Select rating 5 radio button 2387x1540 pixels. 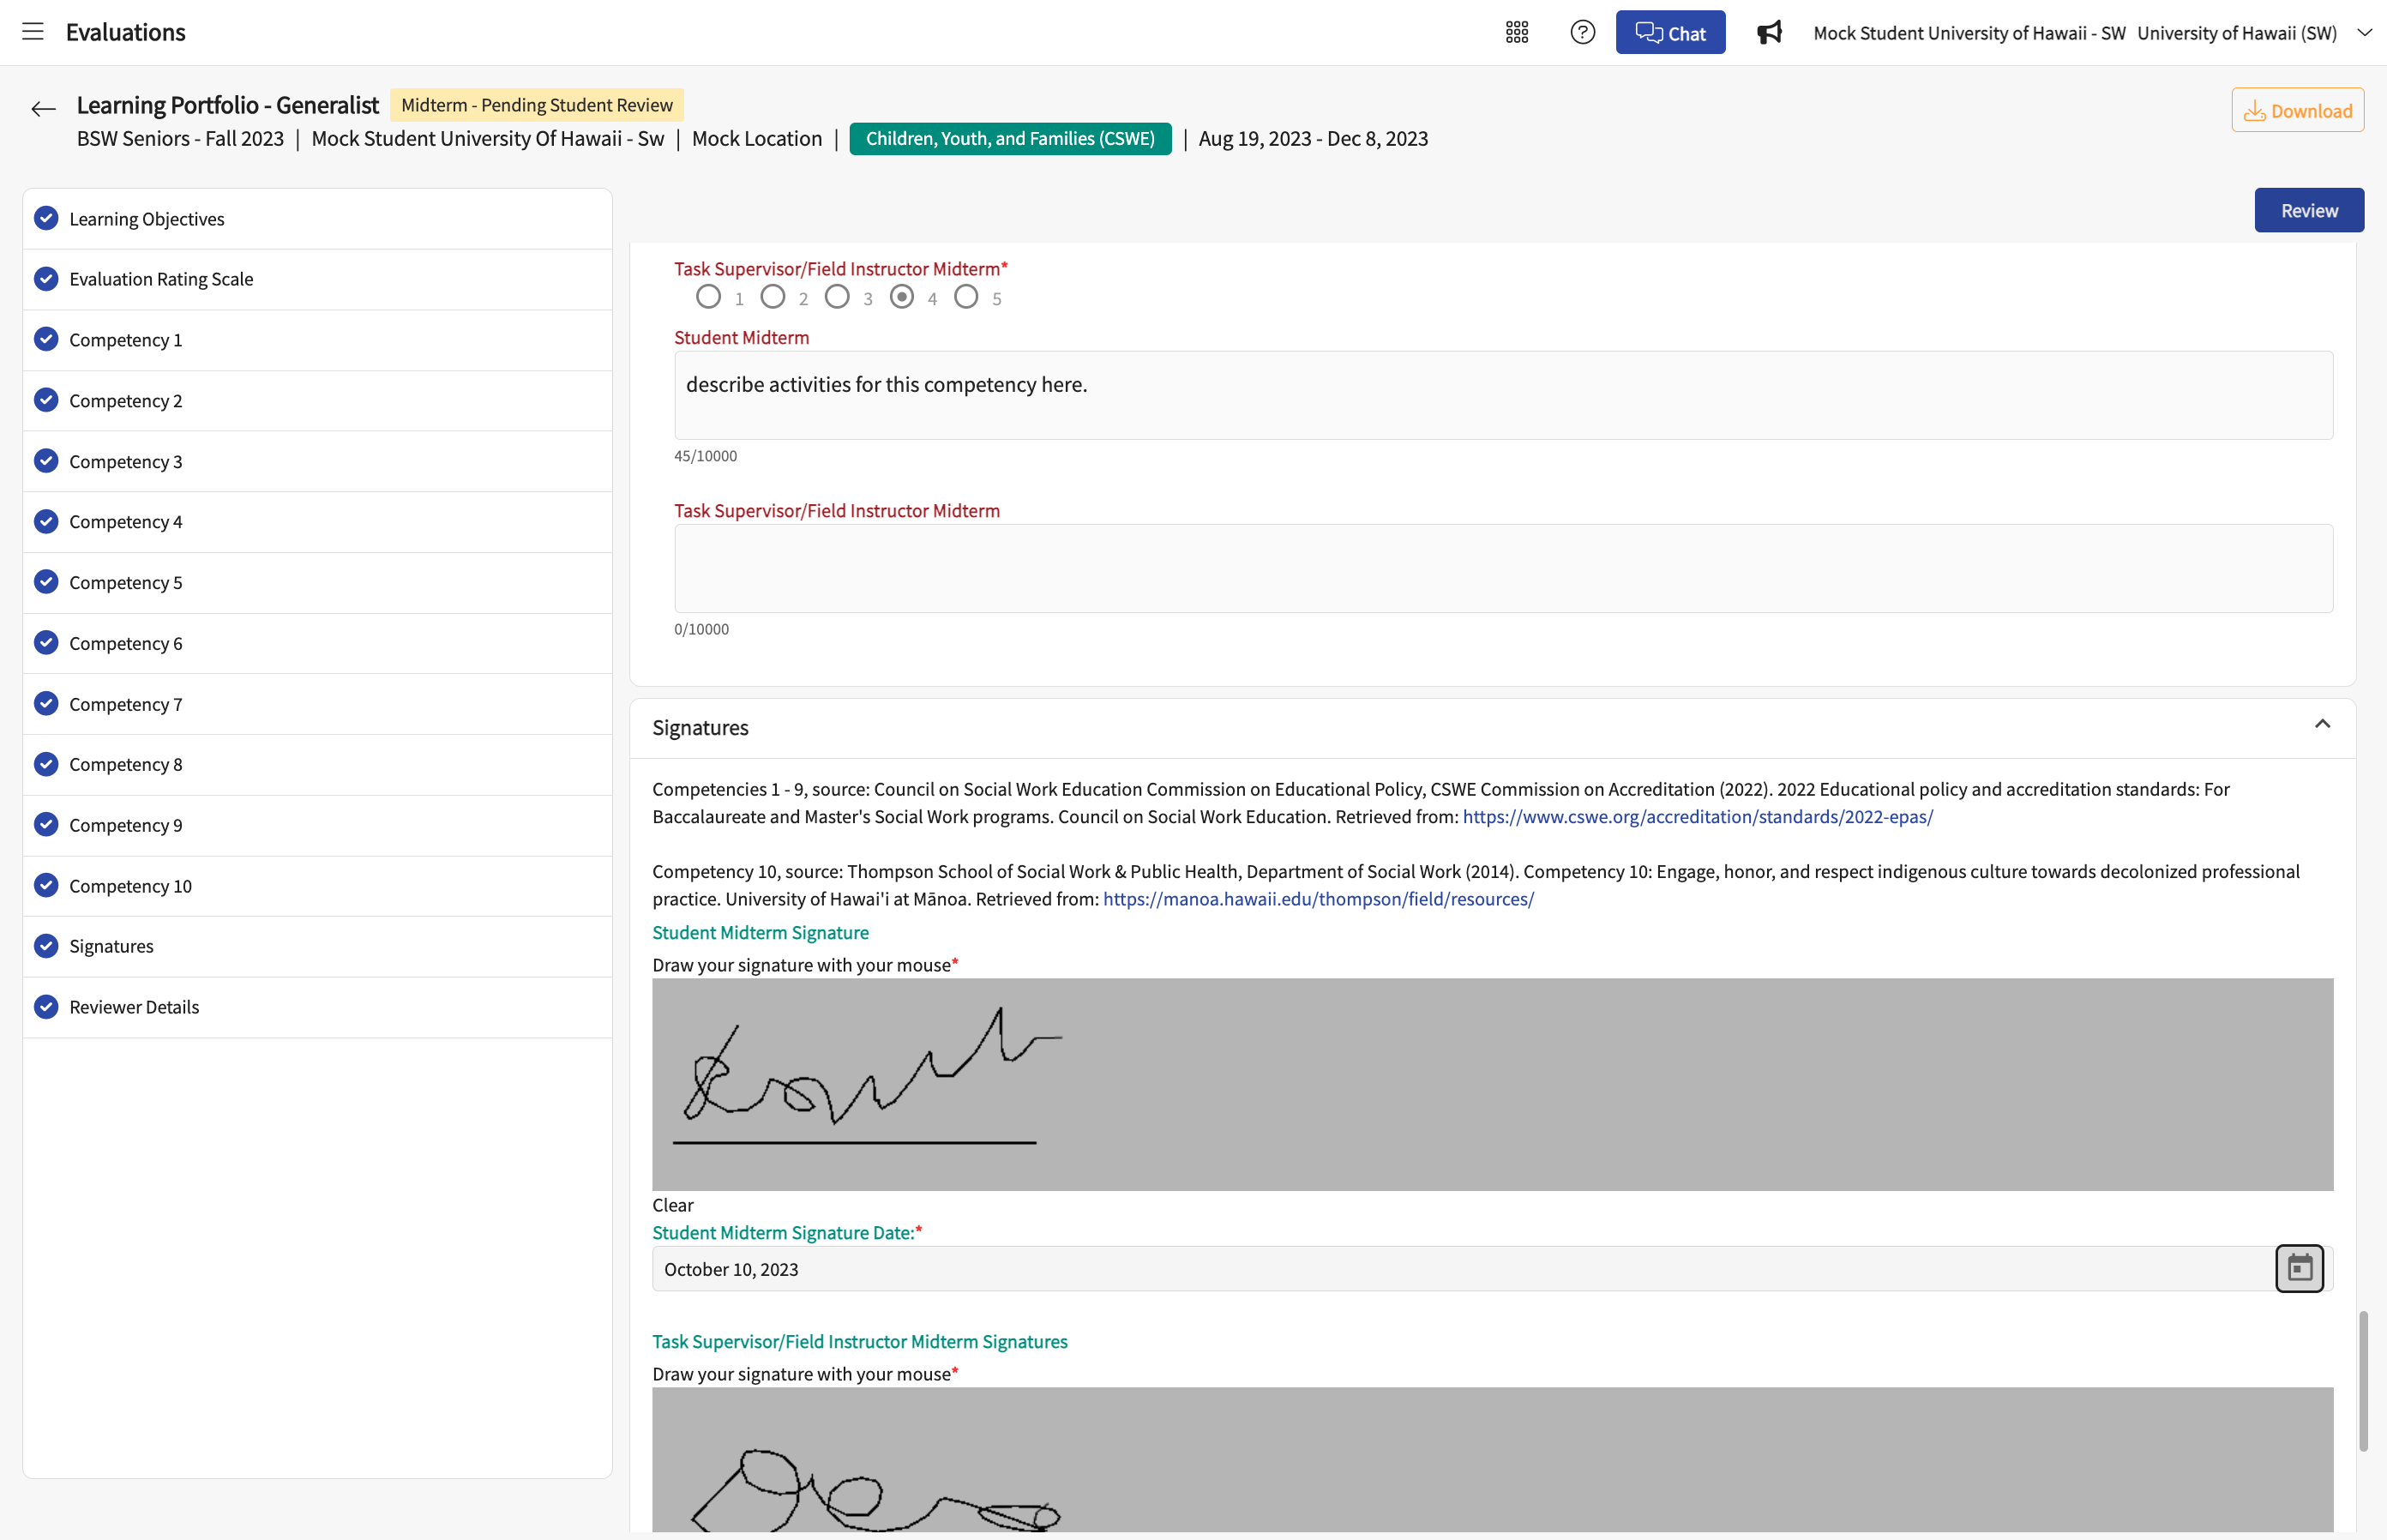coord(966,297)
